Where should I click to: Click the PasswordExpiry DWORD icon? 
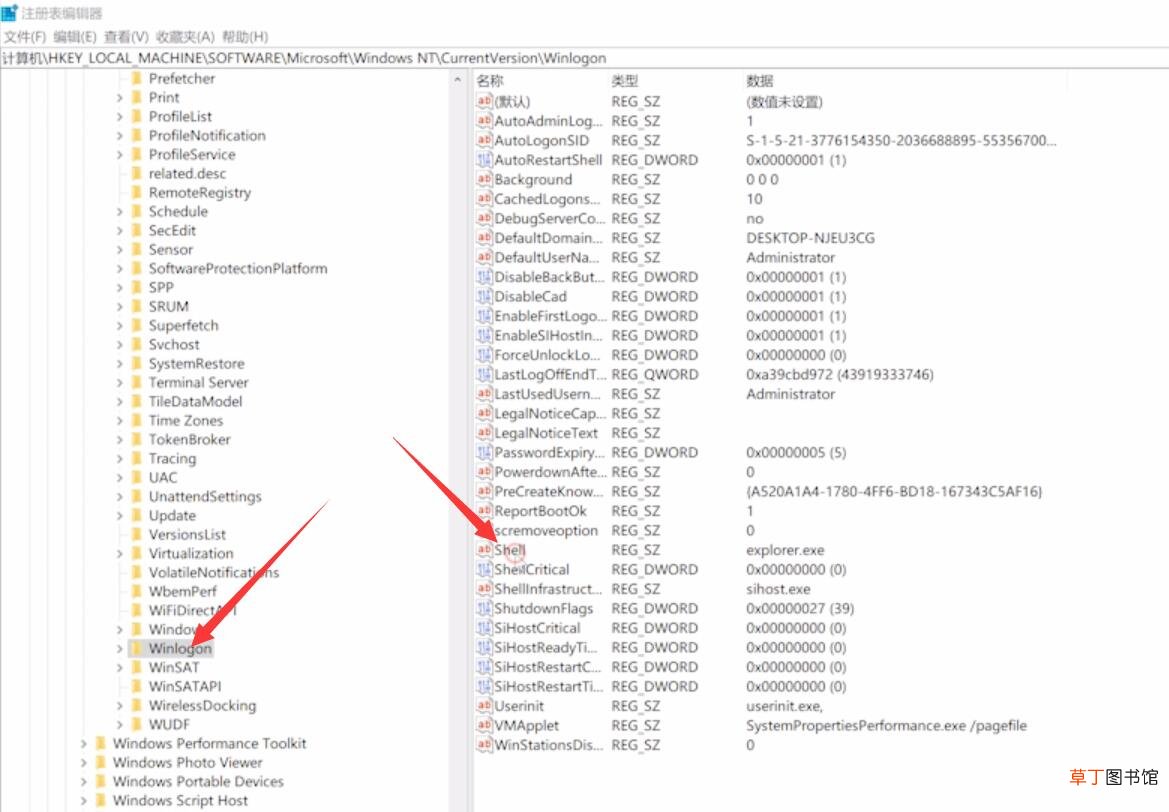(484, 452)
